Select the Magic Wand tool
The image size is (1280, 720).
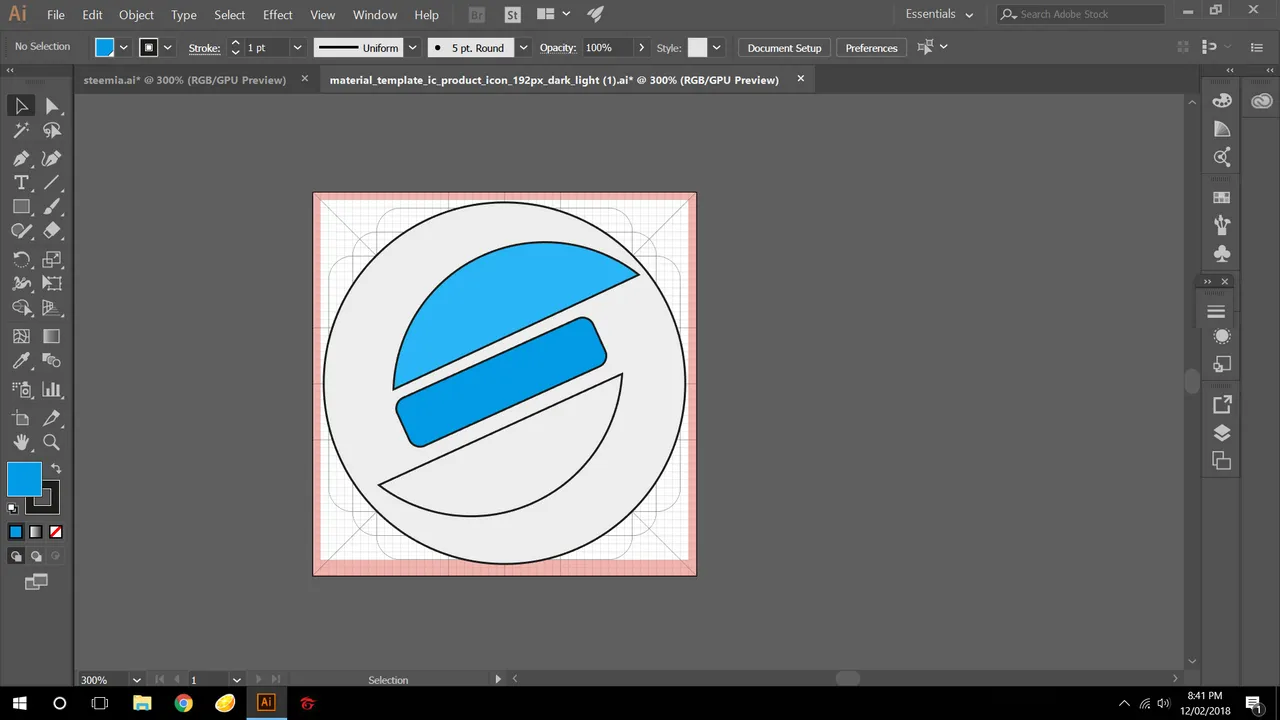(21, 130)
